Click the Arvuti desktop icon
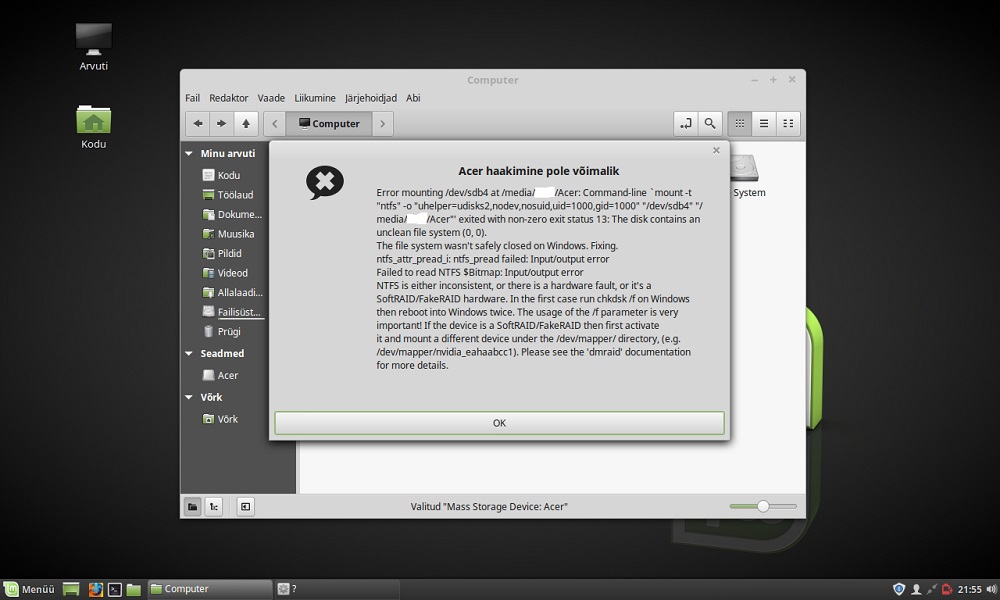 point(93,46)
